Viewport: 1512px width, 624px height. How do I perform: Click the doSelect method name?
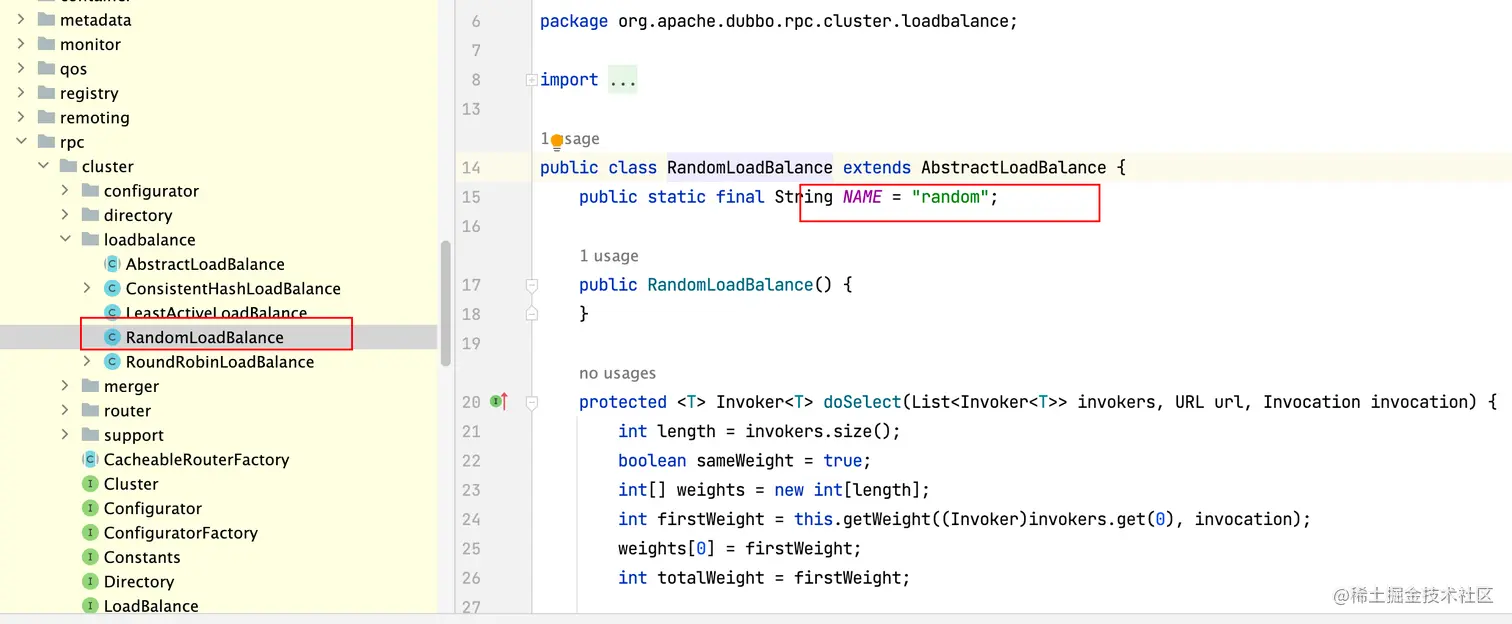[x=862, y=402]
